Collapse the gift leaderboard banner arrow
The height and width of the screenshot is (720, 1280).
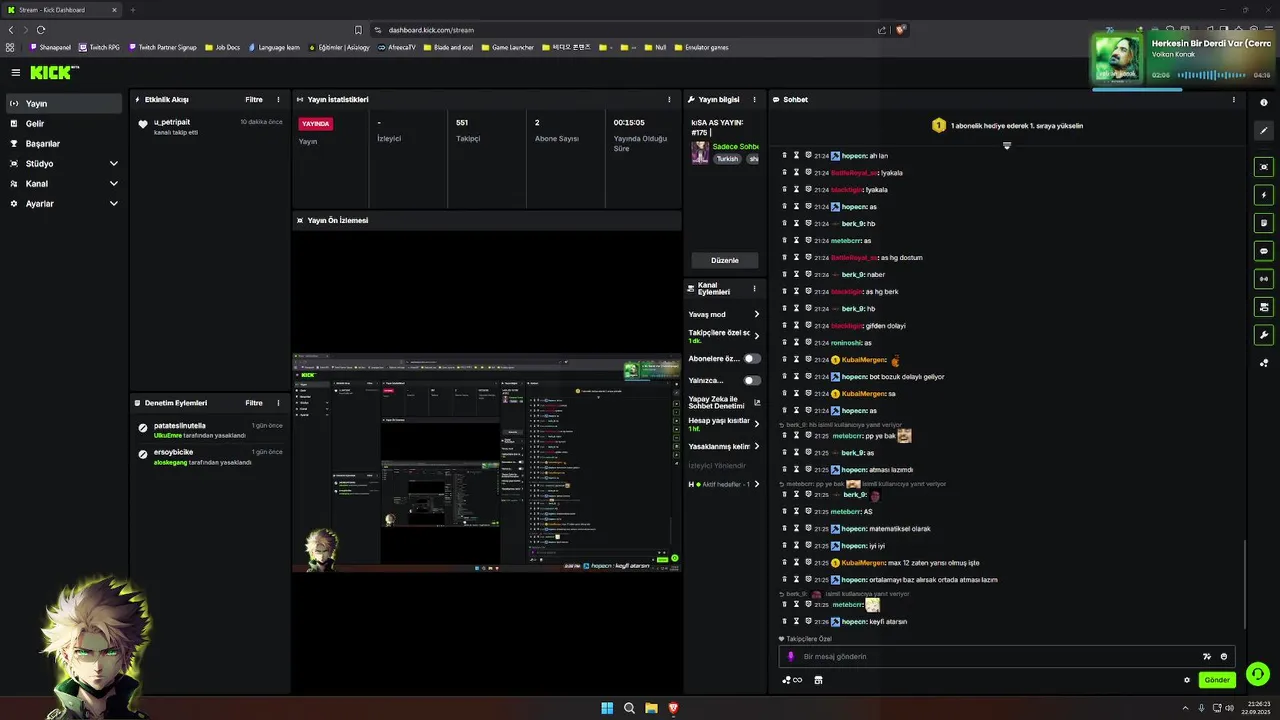[1007, 146]
